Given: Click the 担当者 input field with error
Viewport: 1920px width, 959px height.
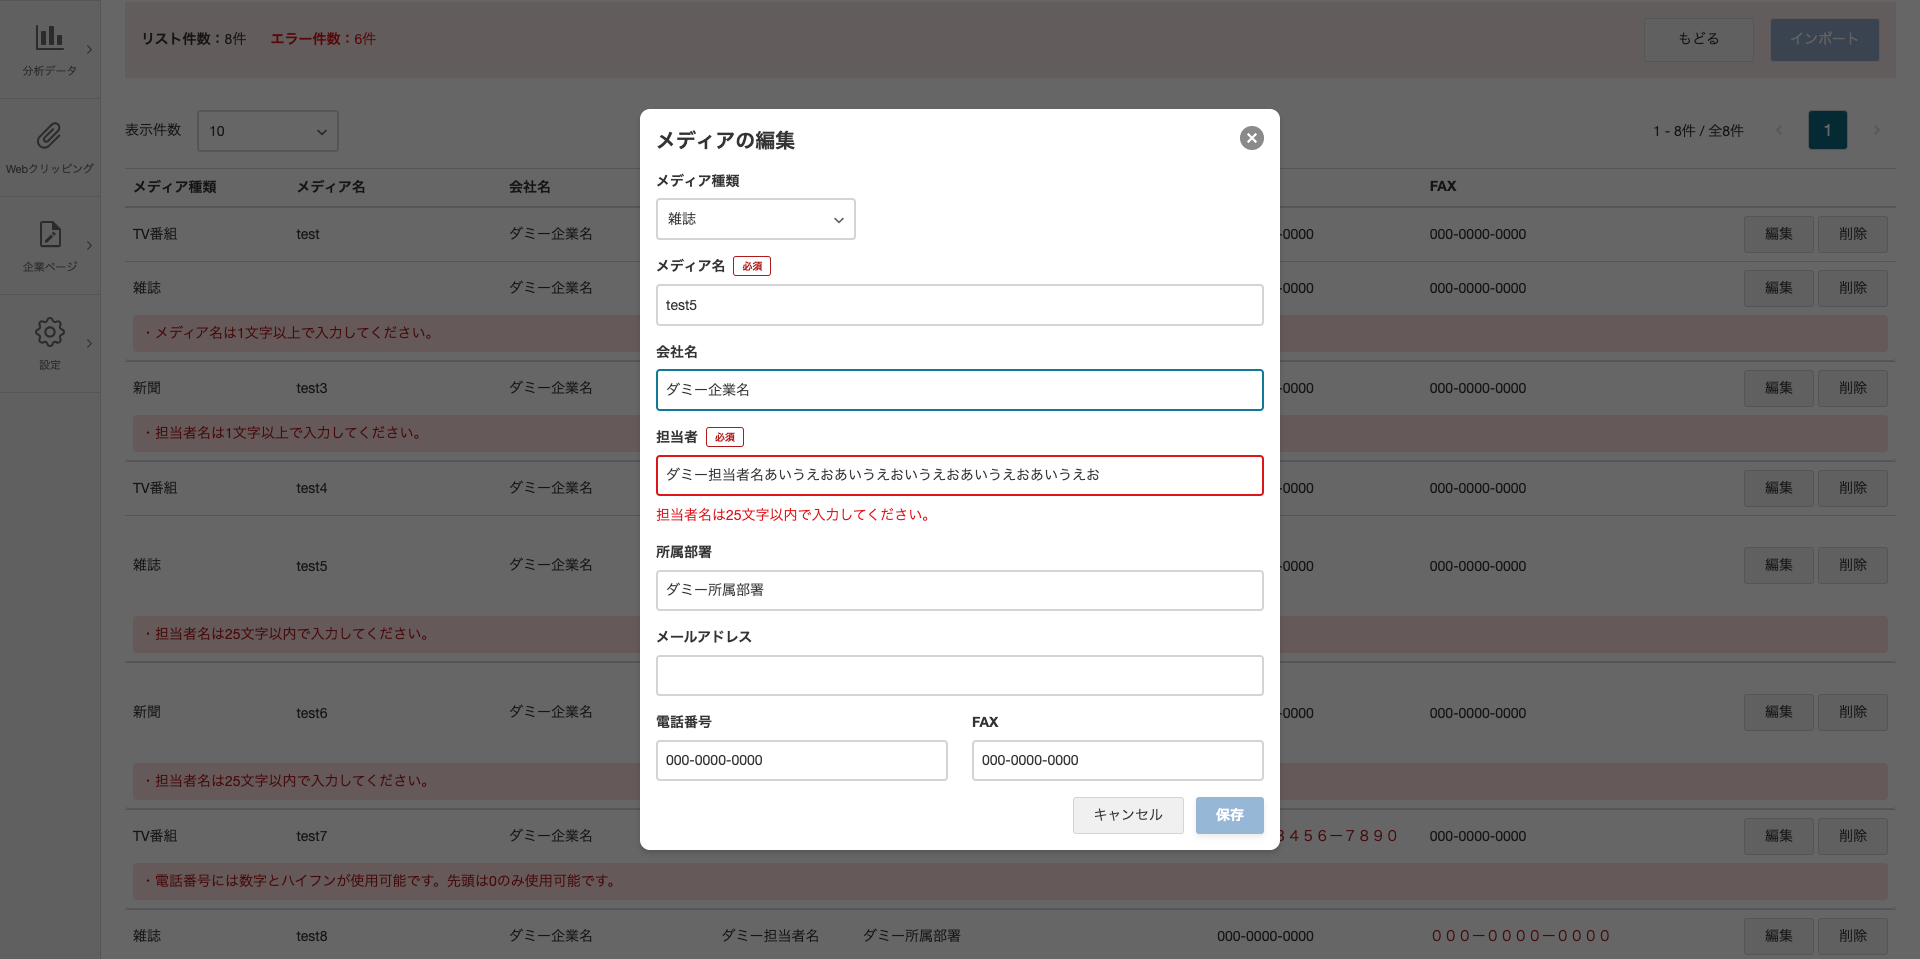Looking at the screenshot, I should pyautogui.click(x=959, y=475).
